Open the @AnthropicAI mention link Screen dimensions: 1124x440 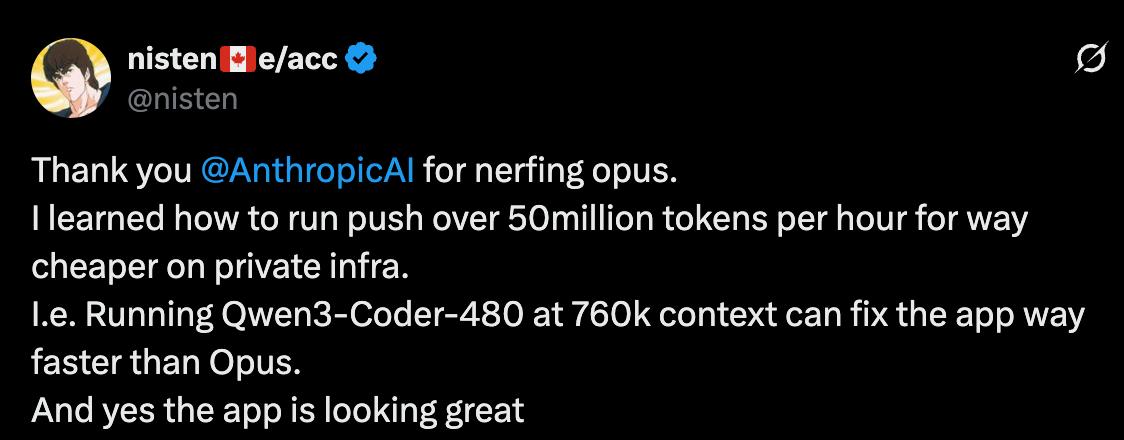click(x=308, y=171)
